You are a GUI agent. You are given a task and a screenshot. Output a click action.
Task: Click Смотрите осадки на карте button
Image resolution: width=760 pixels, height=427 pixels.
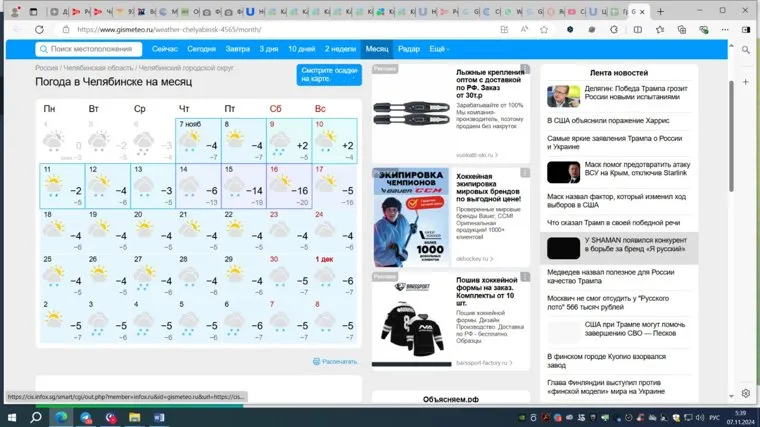(329, 76)
